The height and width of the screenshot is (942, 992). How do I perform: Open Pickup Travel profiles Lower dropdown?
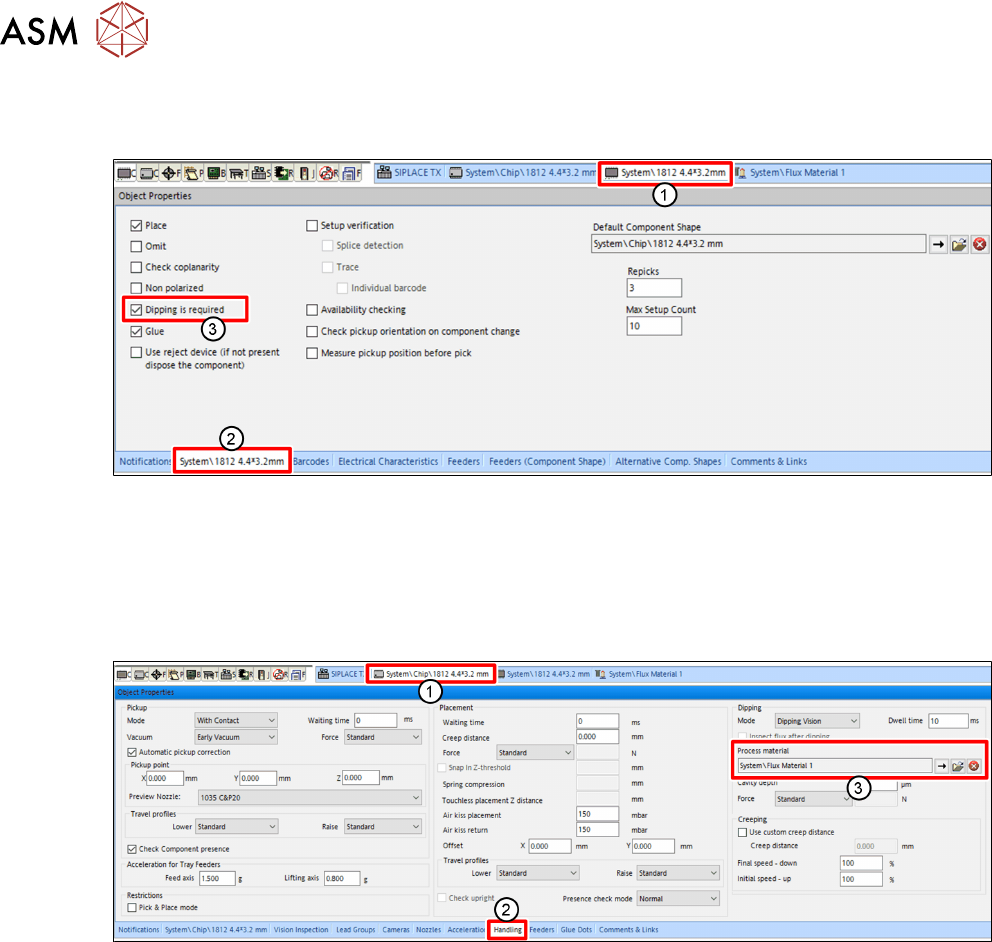pyautogui.click(x=236, y=827)
